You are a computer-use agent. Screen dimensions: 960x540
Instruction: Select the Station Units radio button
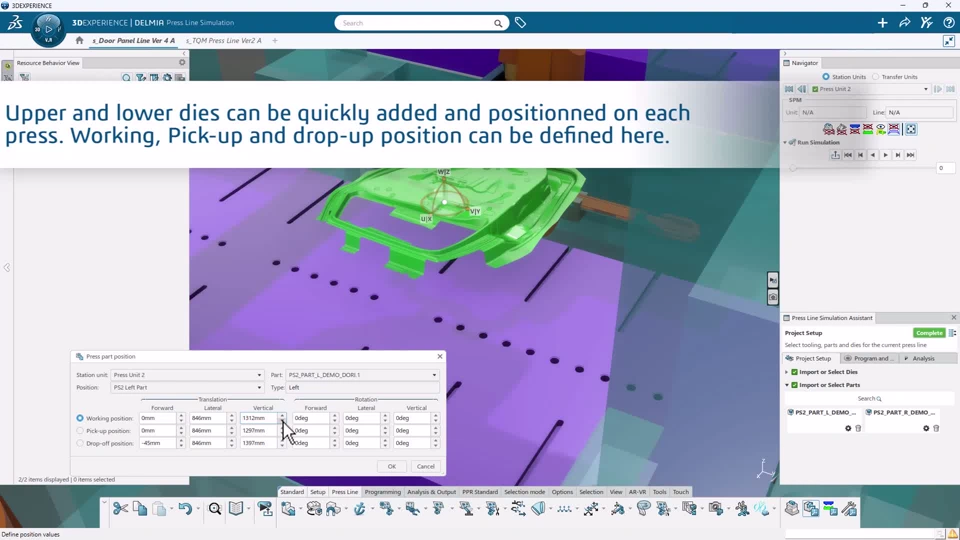[826, 77]
